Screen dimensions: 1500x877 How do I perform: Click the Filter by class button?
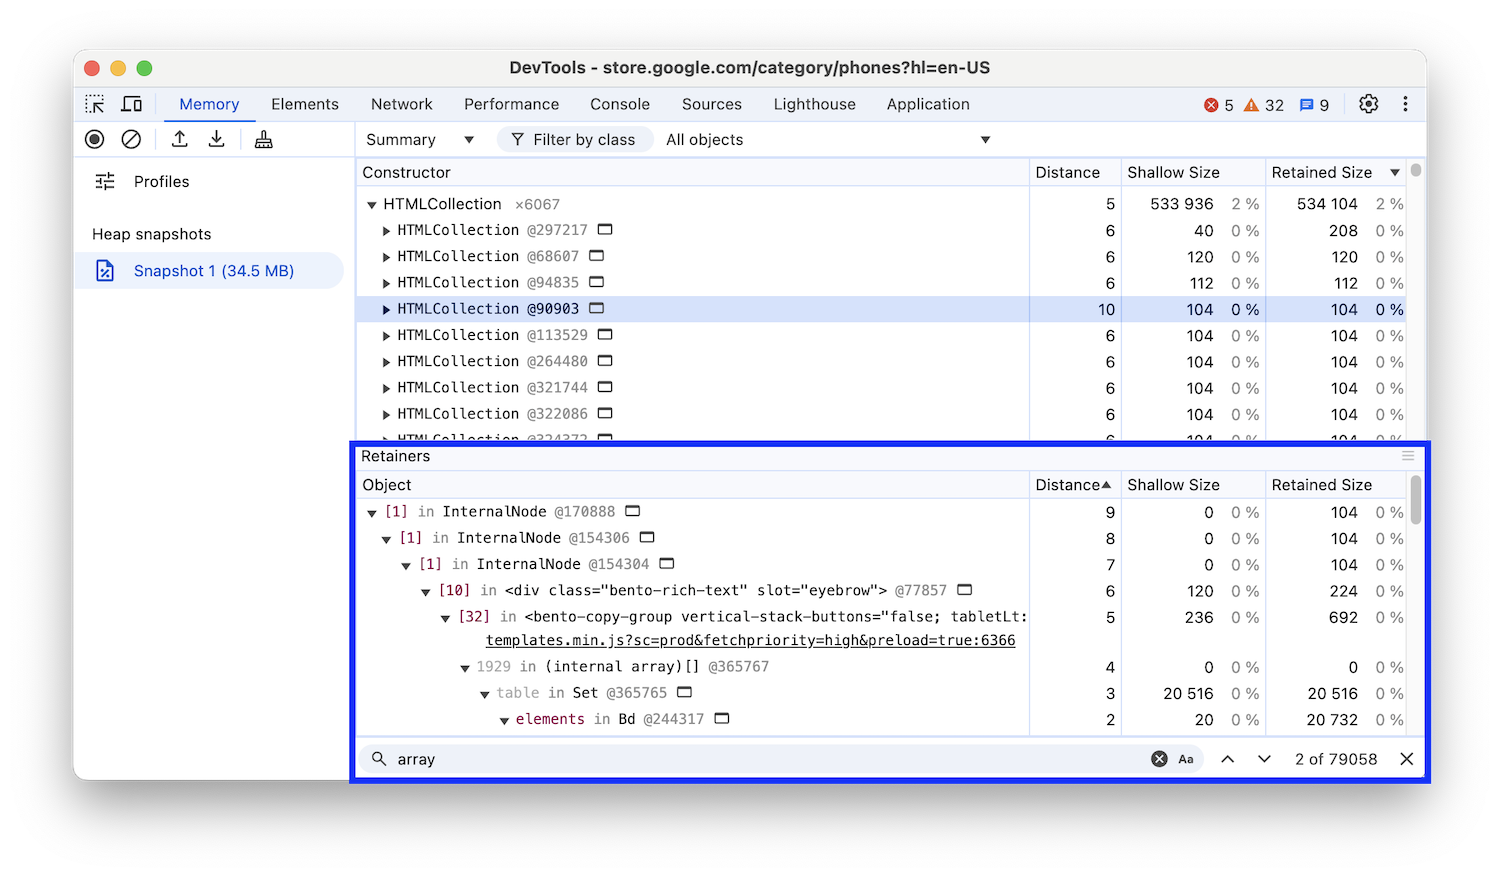(x=574, y=140)
